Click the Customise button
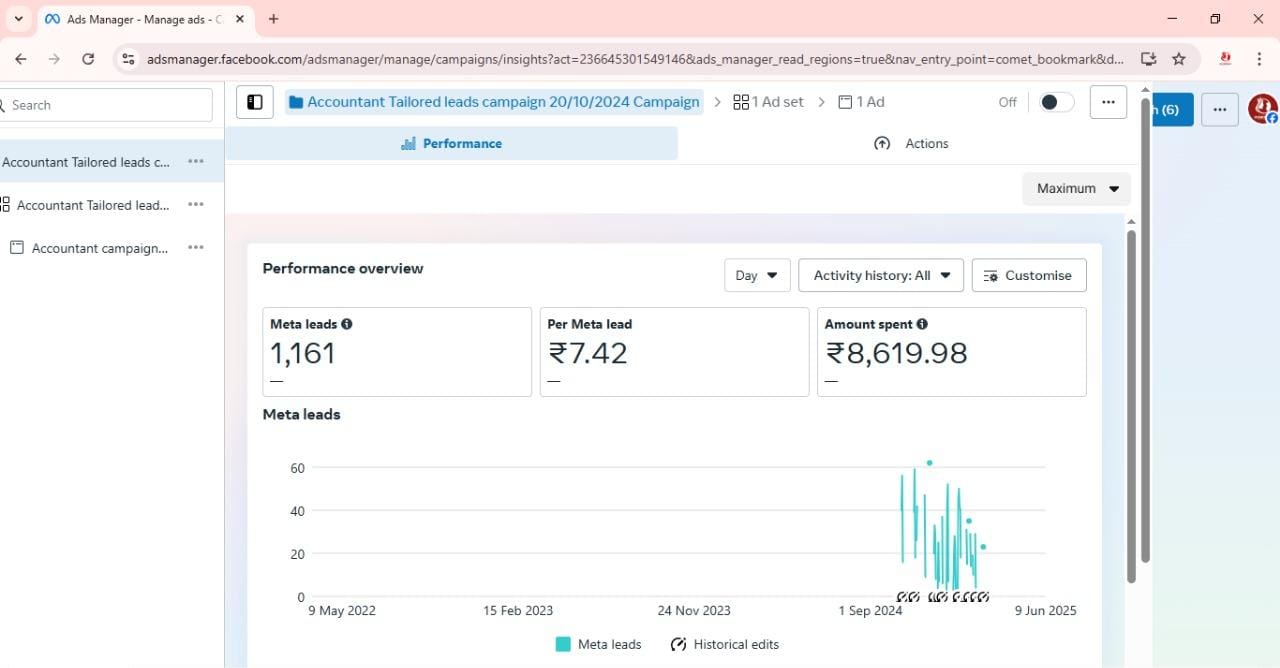The width and height of the screenshot is (1280, 668). 1028,275
